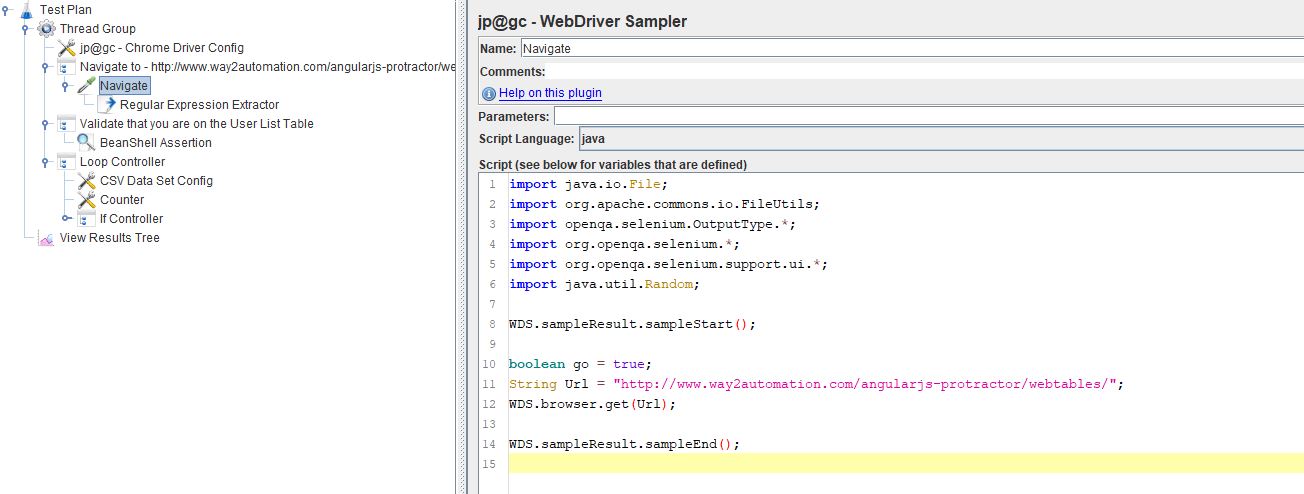Click the View Results Tree graph icon

click(x=46, y=238)
